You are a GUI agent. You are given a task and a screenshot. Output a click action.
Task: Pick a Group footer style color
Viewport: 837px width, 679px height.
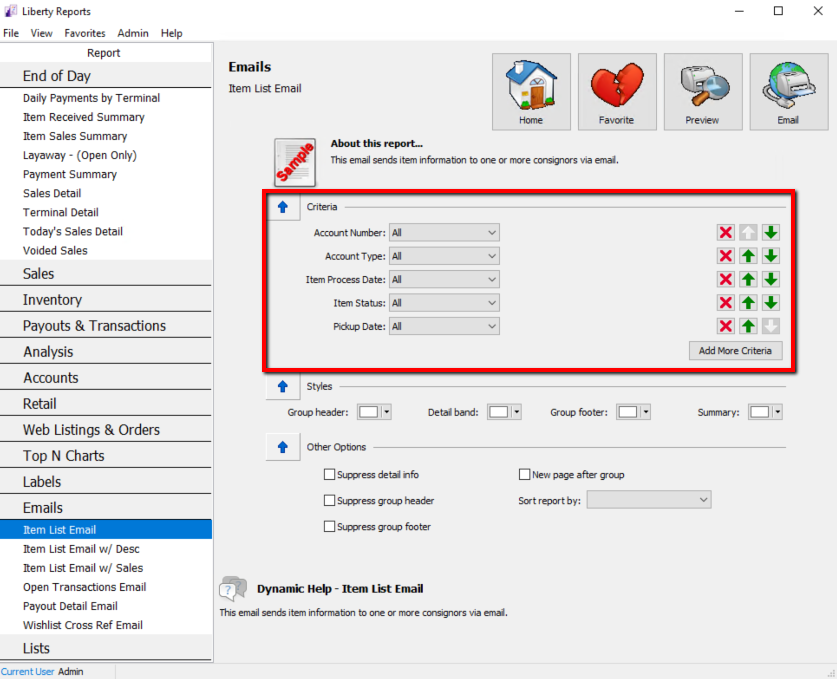(x=633, y=412)
